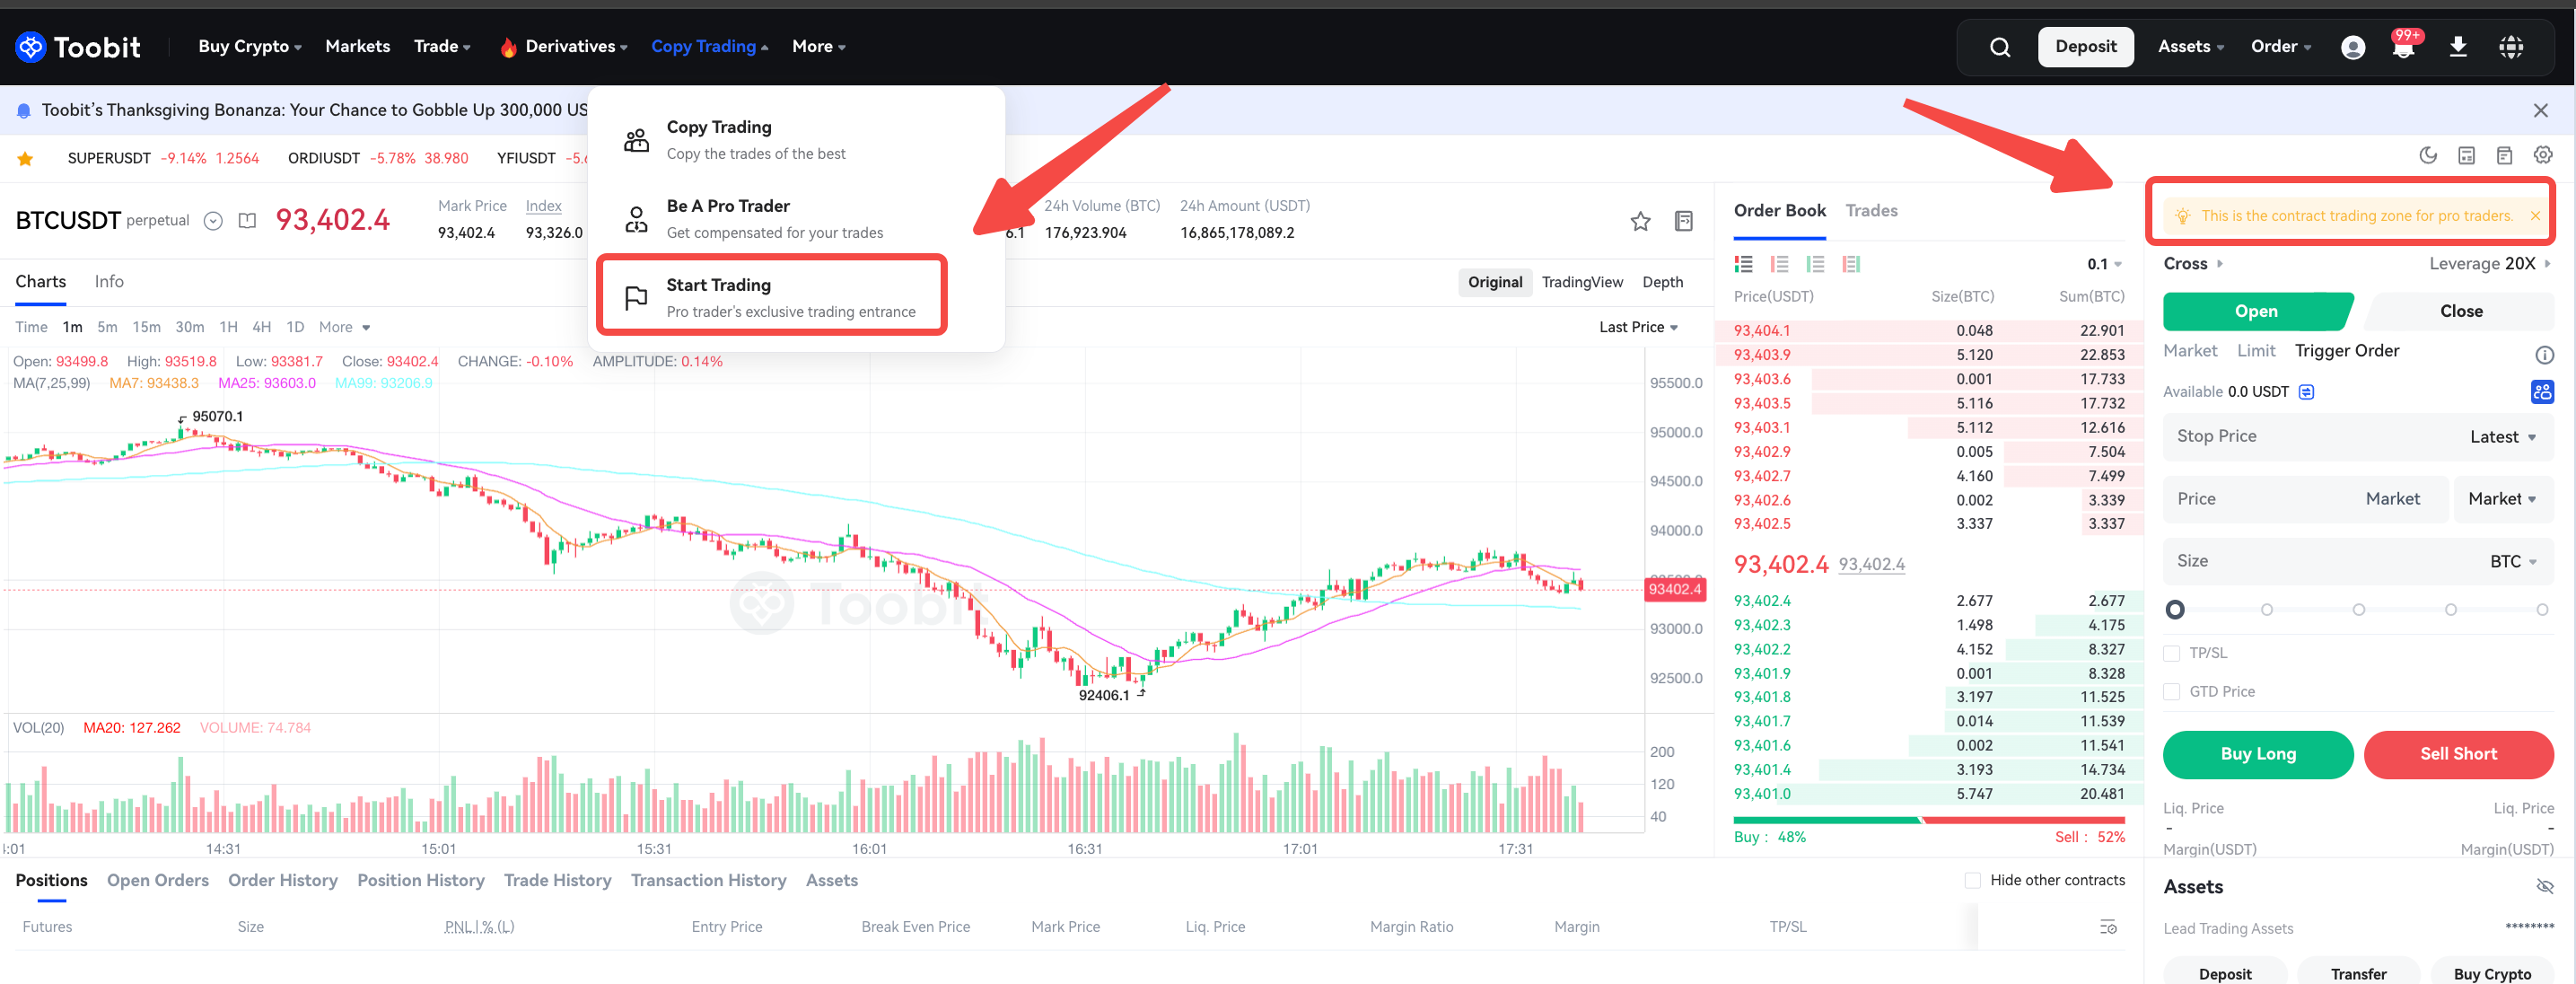Image resolution: width=2576 pixels, height=984 pixels.
Task: Open trading settings gear icon
Action: pyautogui.click(x=2542, y=155)
